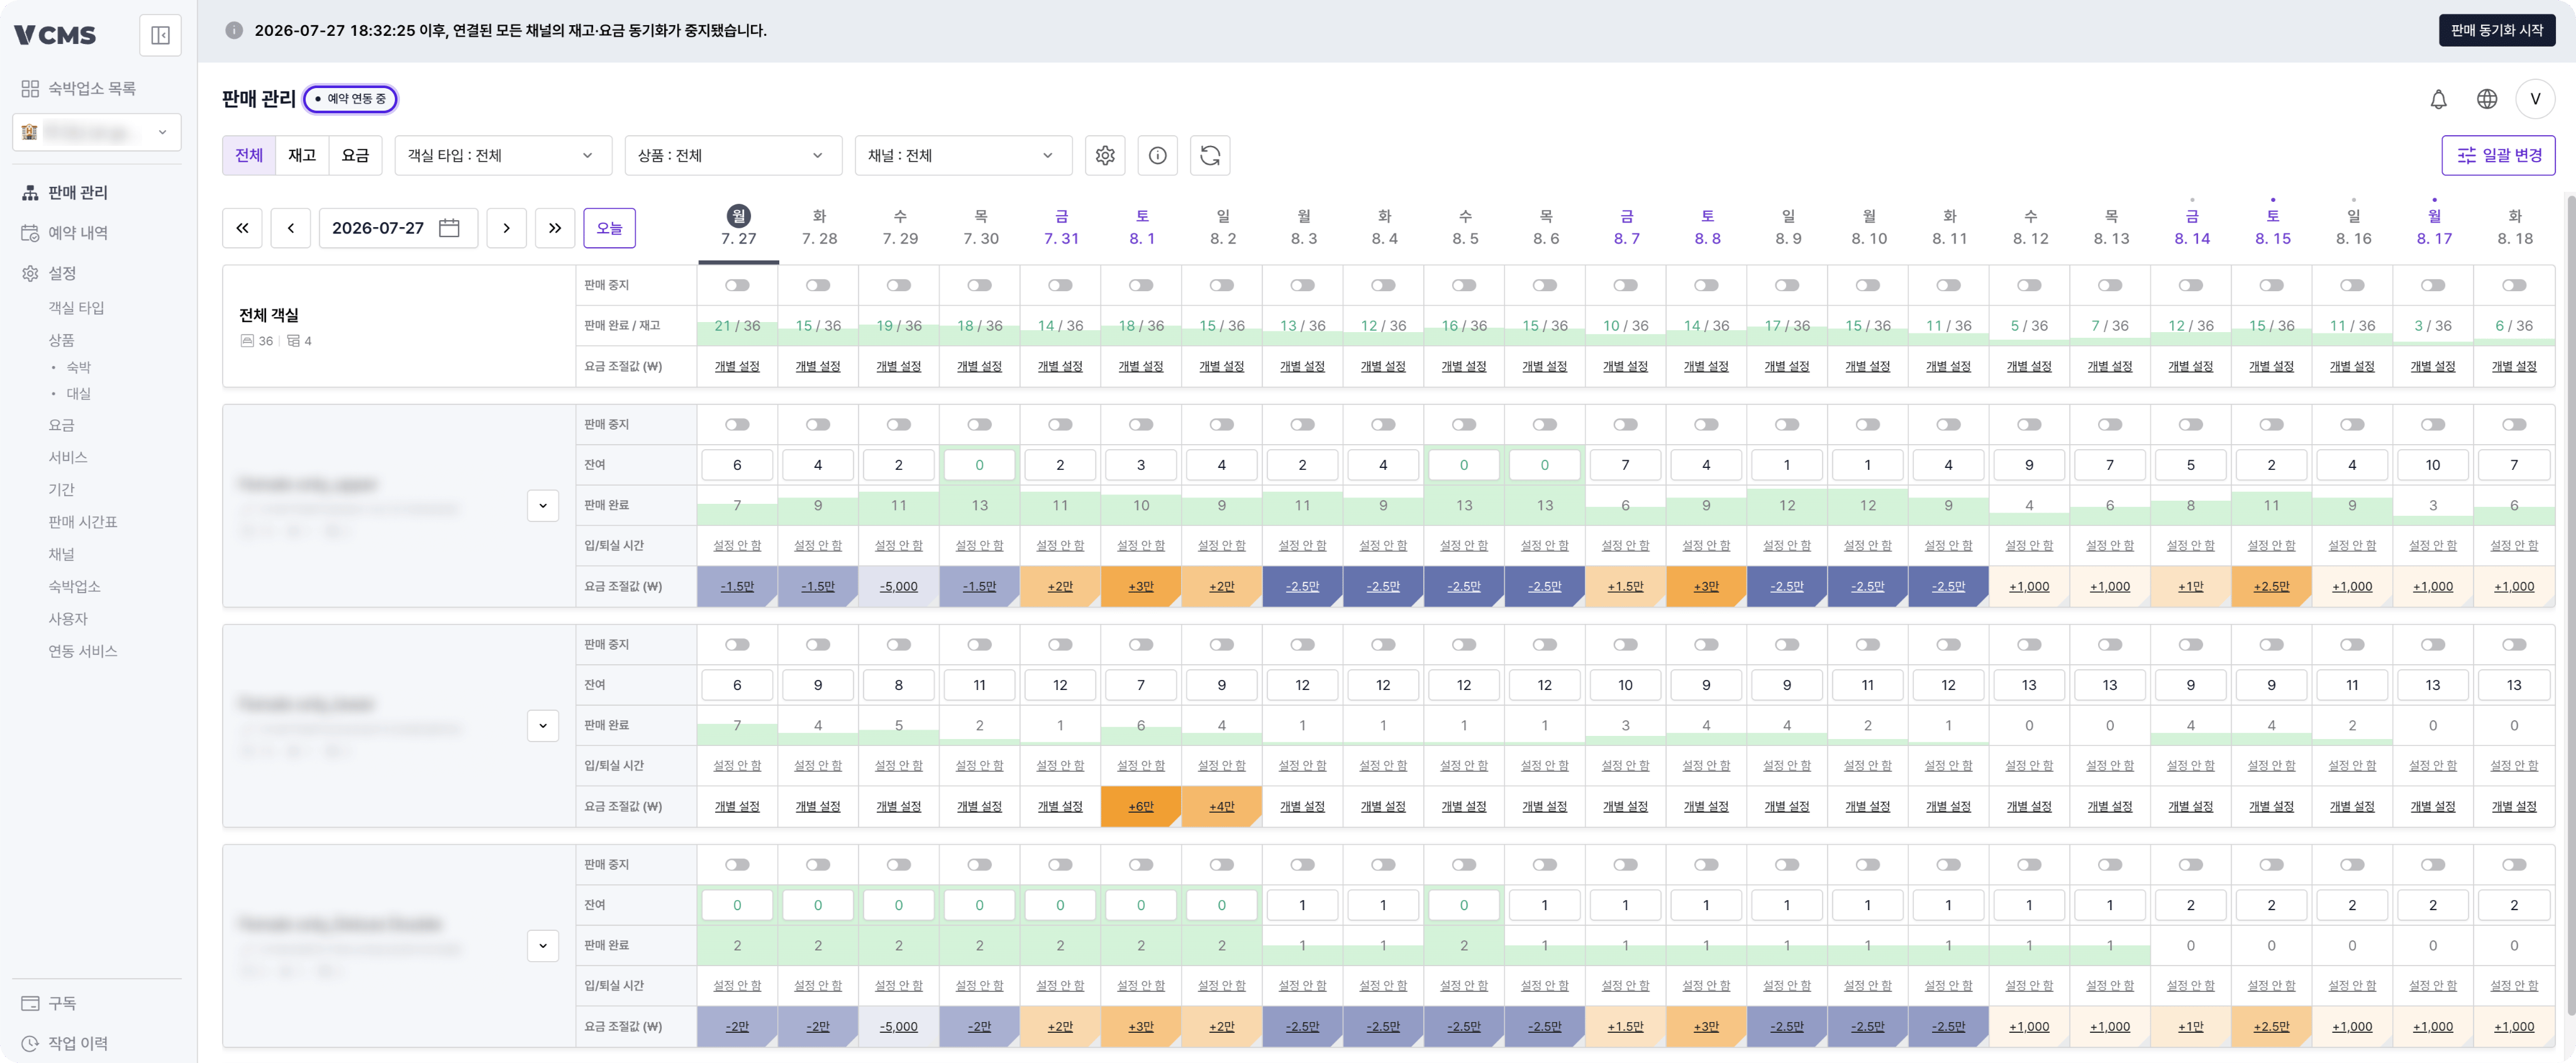Show the info circle icon help

coord(1157,155)
